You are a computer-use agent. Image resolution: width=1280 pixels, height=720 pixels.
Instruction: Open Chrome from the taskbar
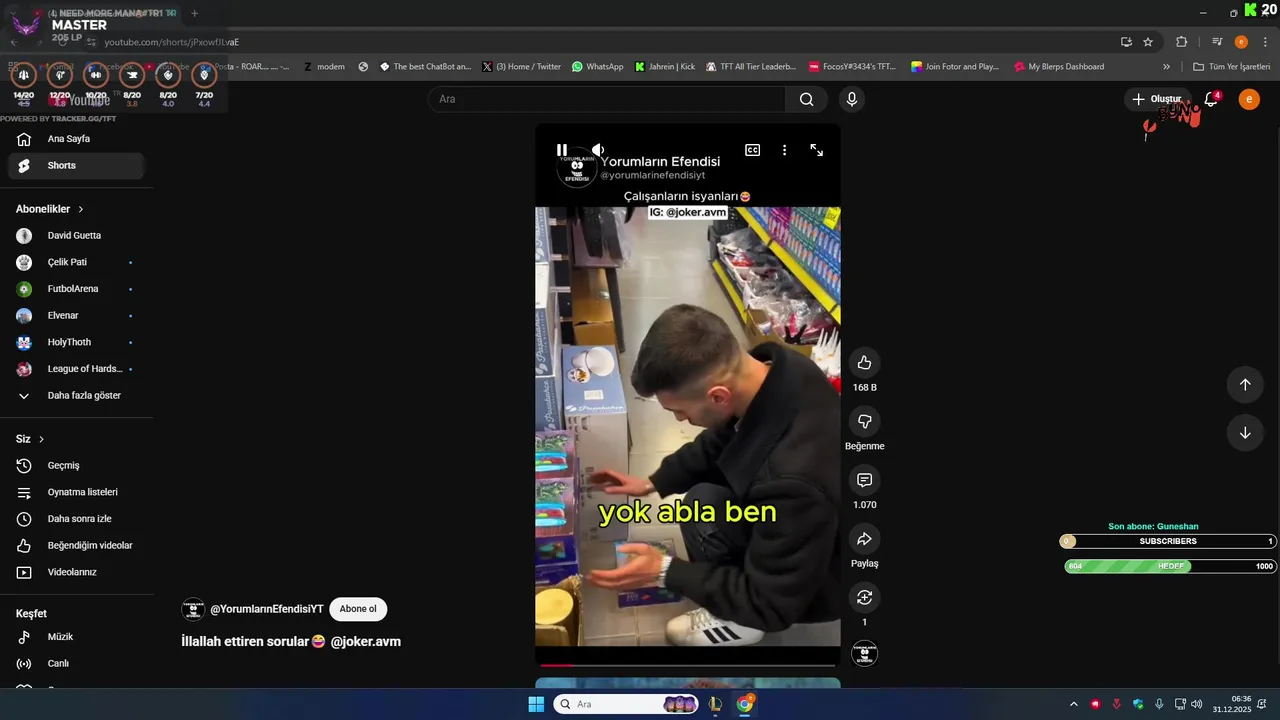point(745,704)
